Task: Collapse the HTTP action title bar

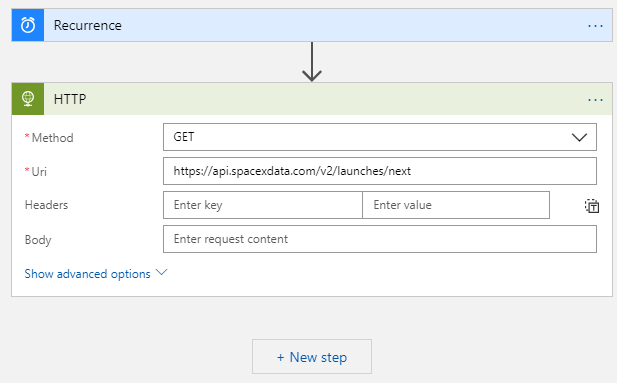Action: coord(312,99)
